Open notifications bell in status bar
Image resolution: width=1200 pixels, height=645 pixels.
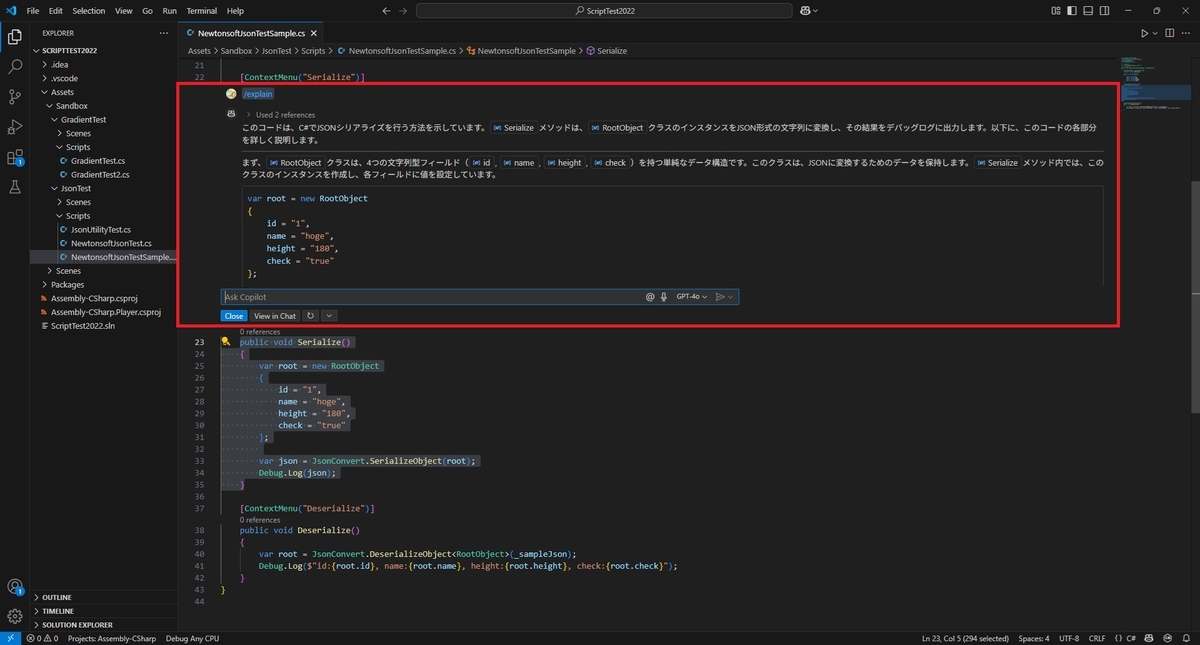tap(1186, 638)
